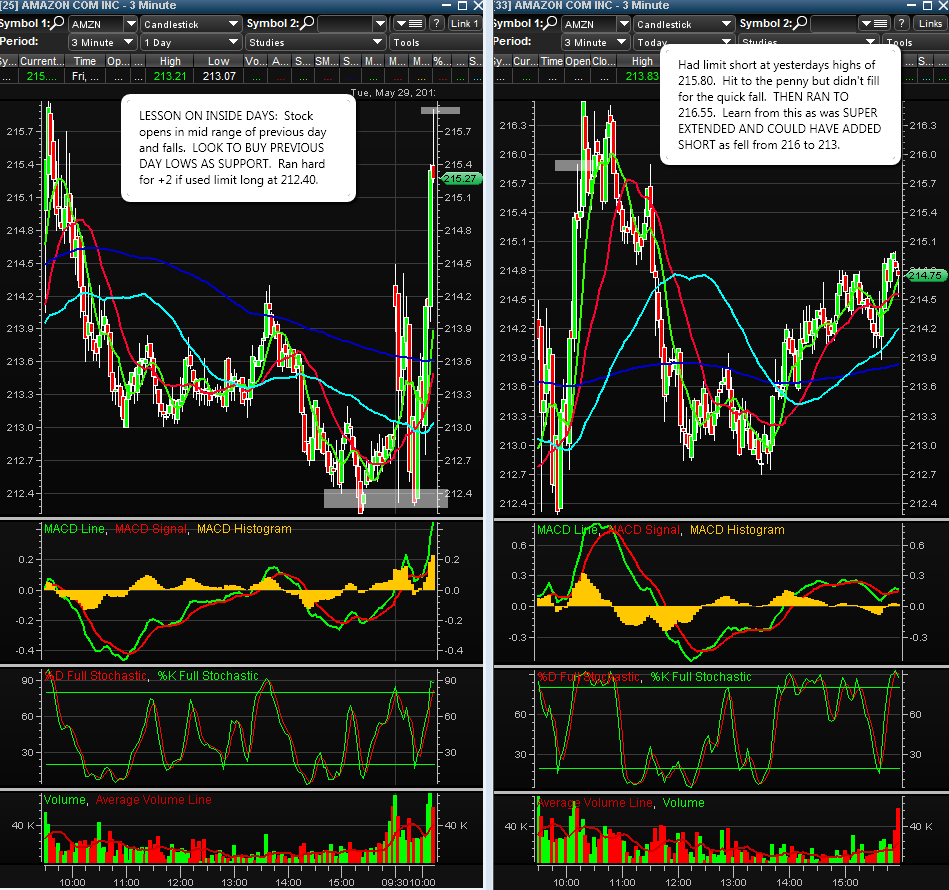Click Volume legend label in right window

[x=683, y=803]
